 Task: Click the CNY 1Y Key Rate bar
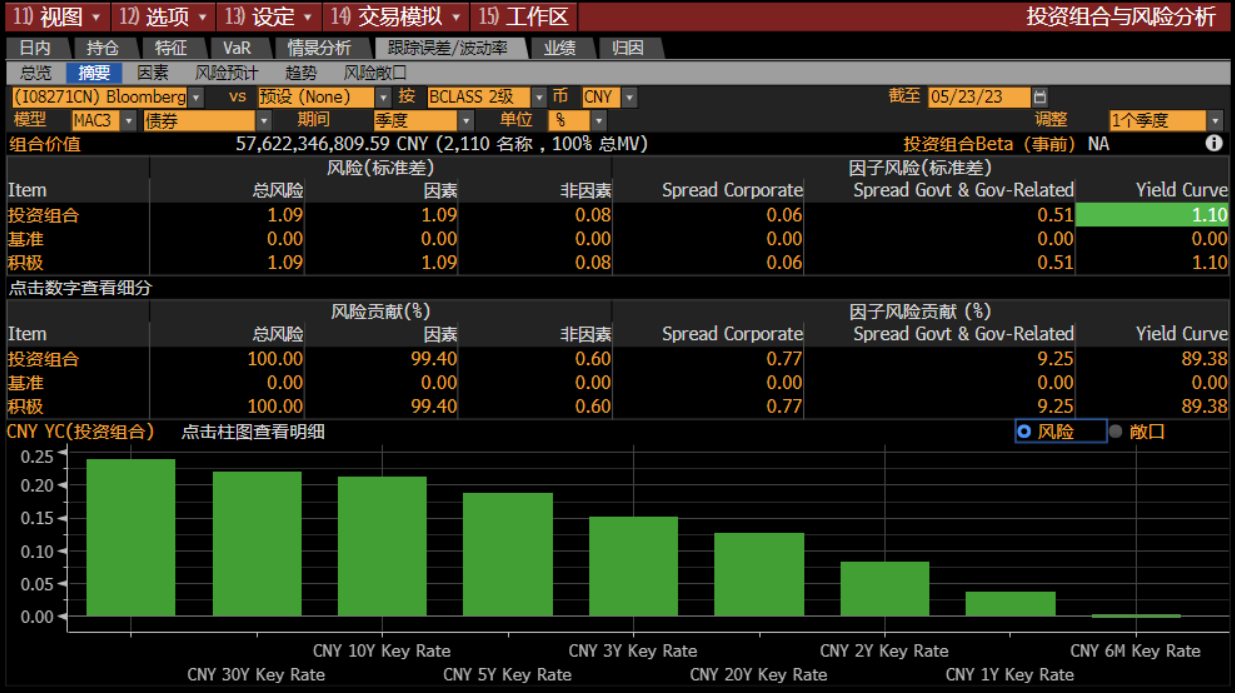[x=1010, y=604]
